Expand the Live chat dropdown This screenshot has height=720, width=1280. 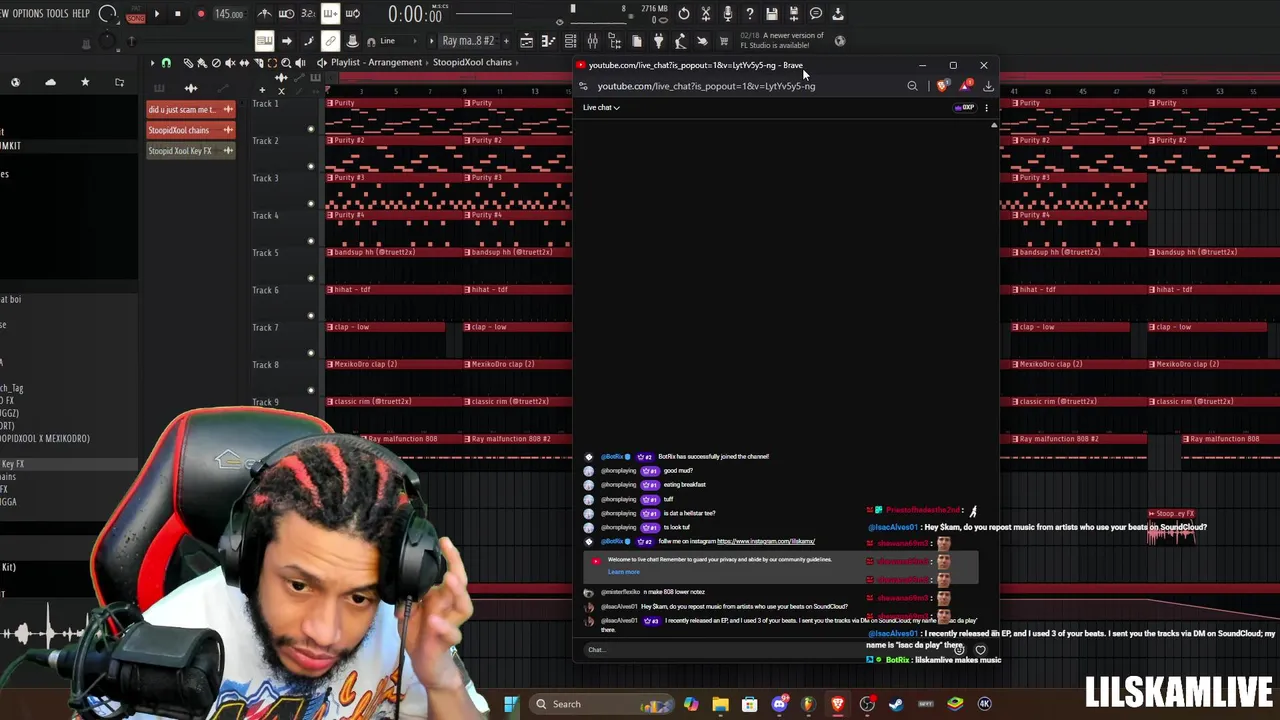coord(601,107)
